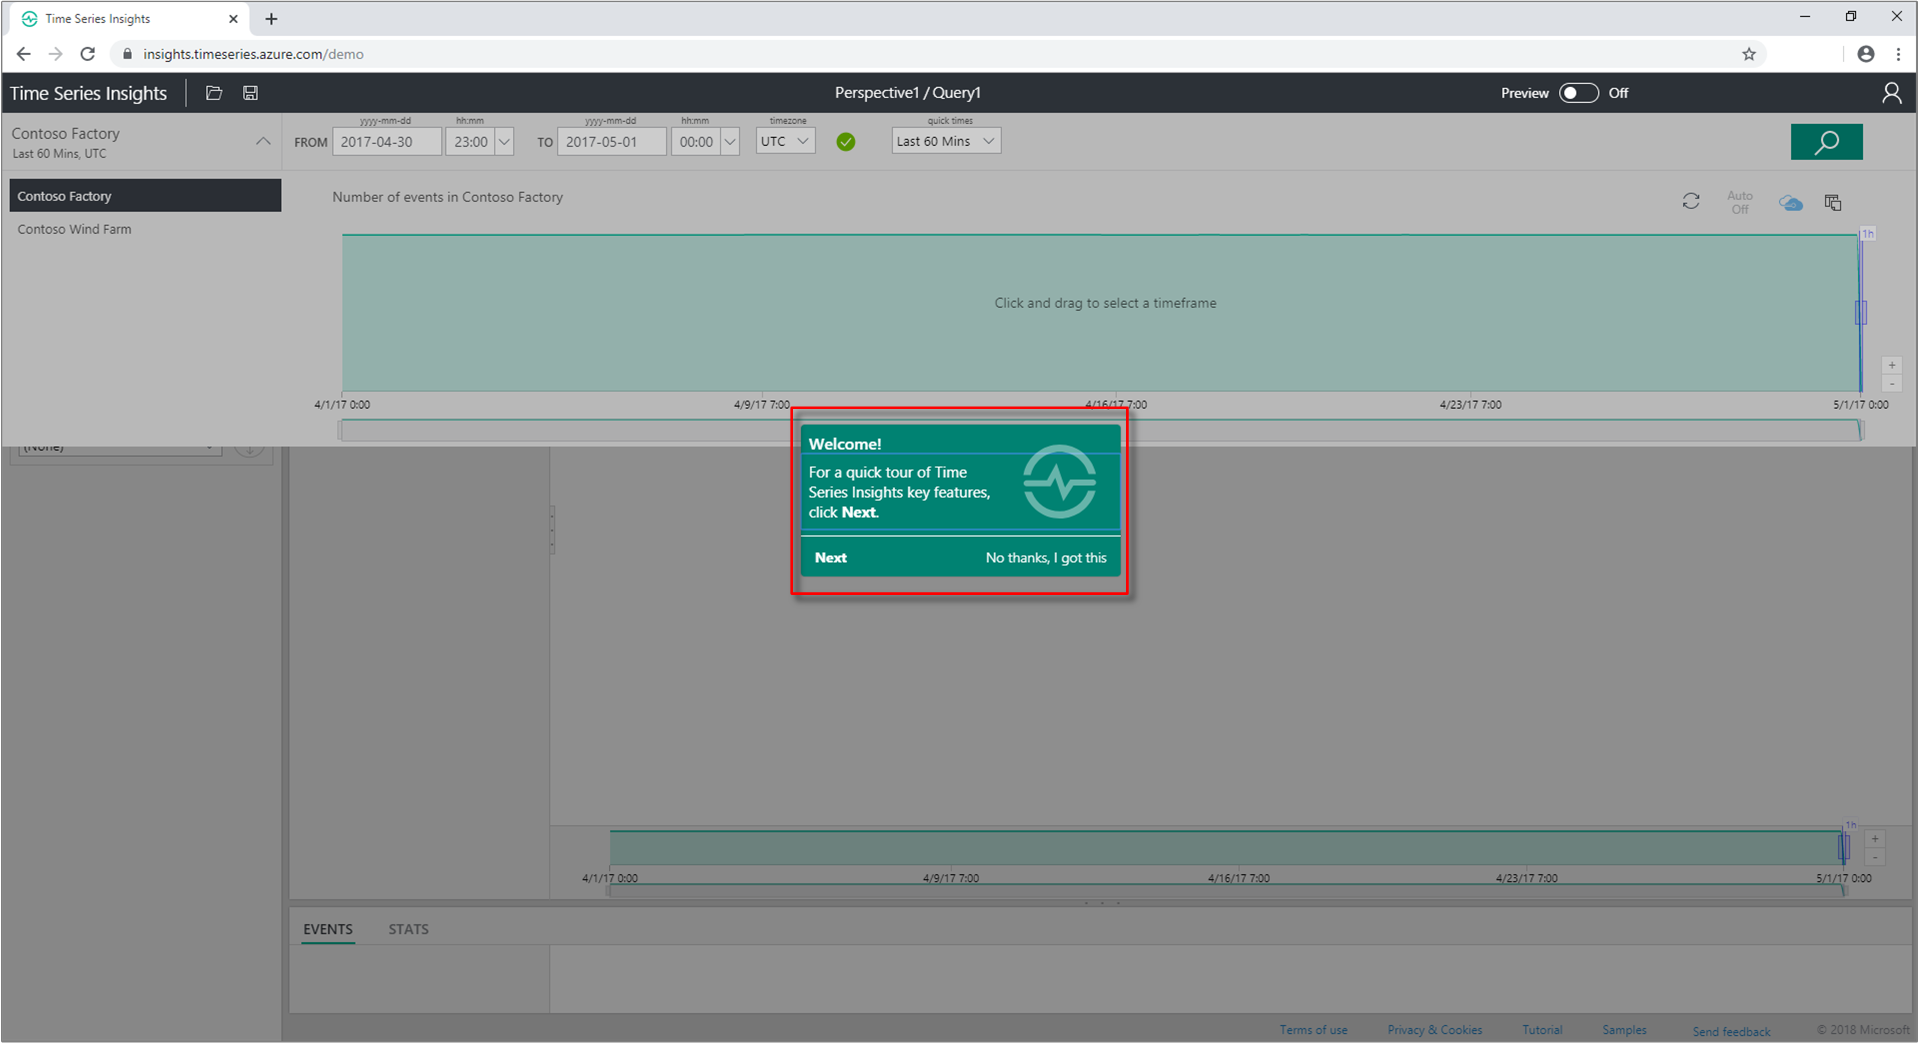
Task: Open the Samples link in the footer
Action: pos(1624,1030)
